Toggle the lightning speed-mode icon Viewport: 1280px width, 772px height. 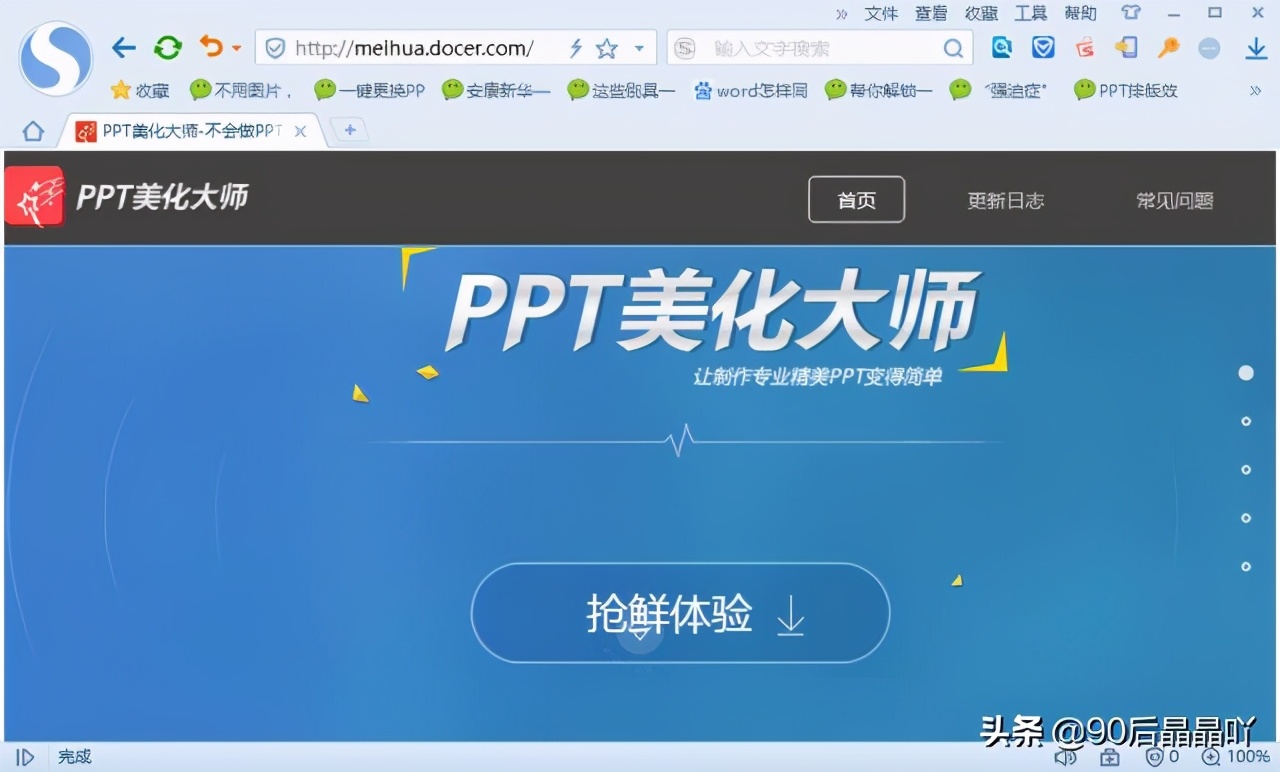(576, 48)
